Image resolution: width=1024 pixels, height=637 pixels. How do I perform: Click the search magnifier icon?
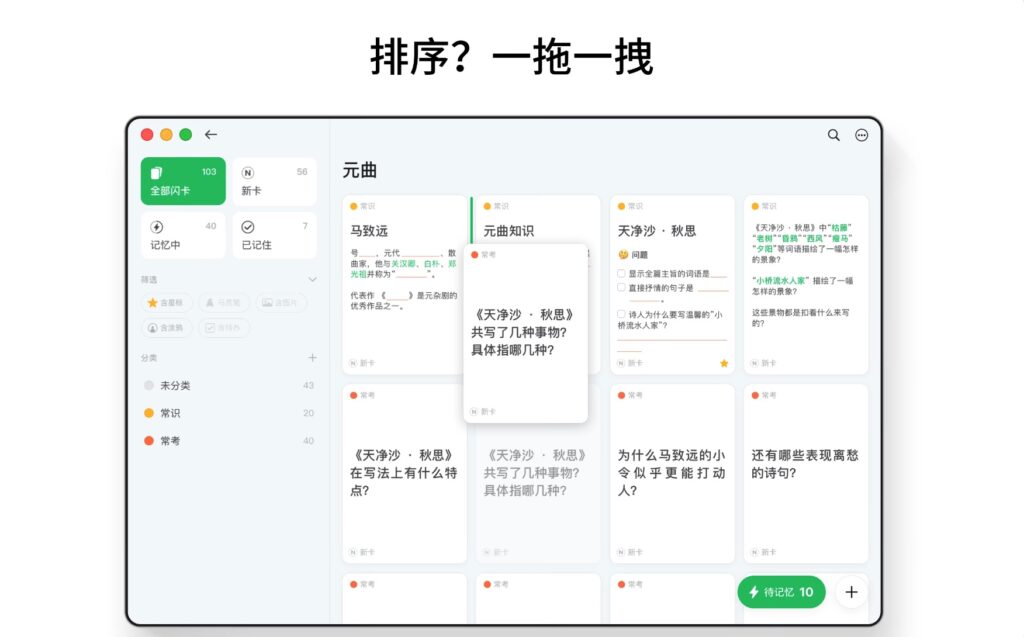(x=833, y=135)
